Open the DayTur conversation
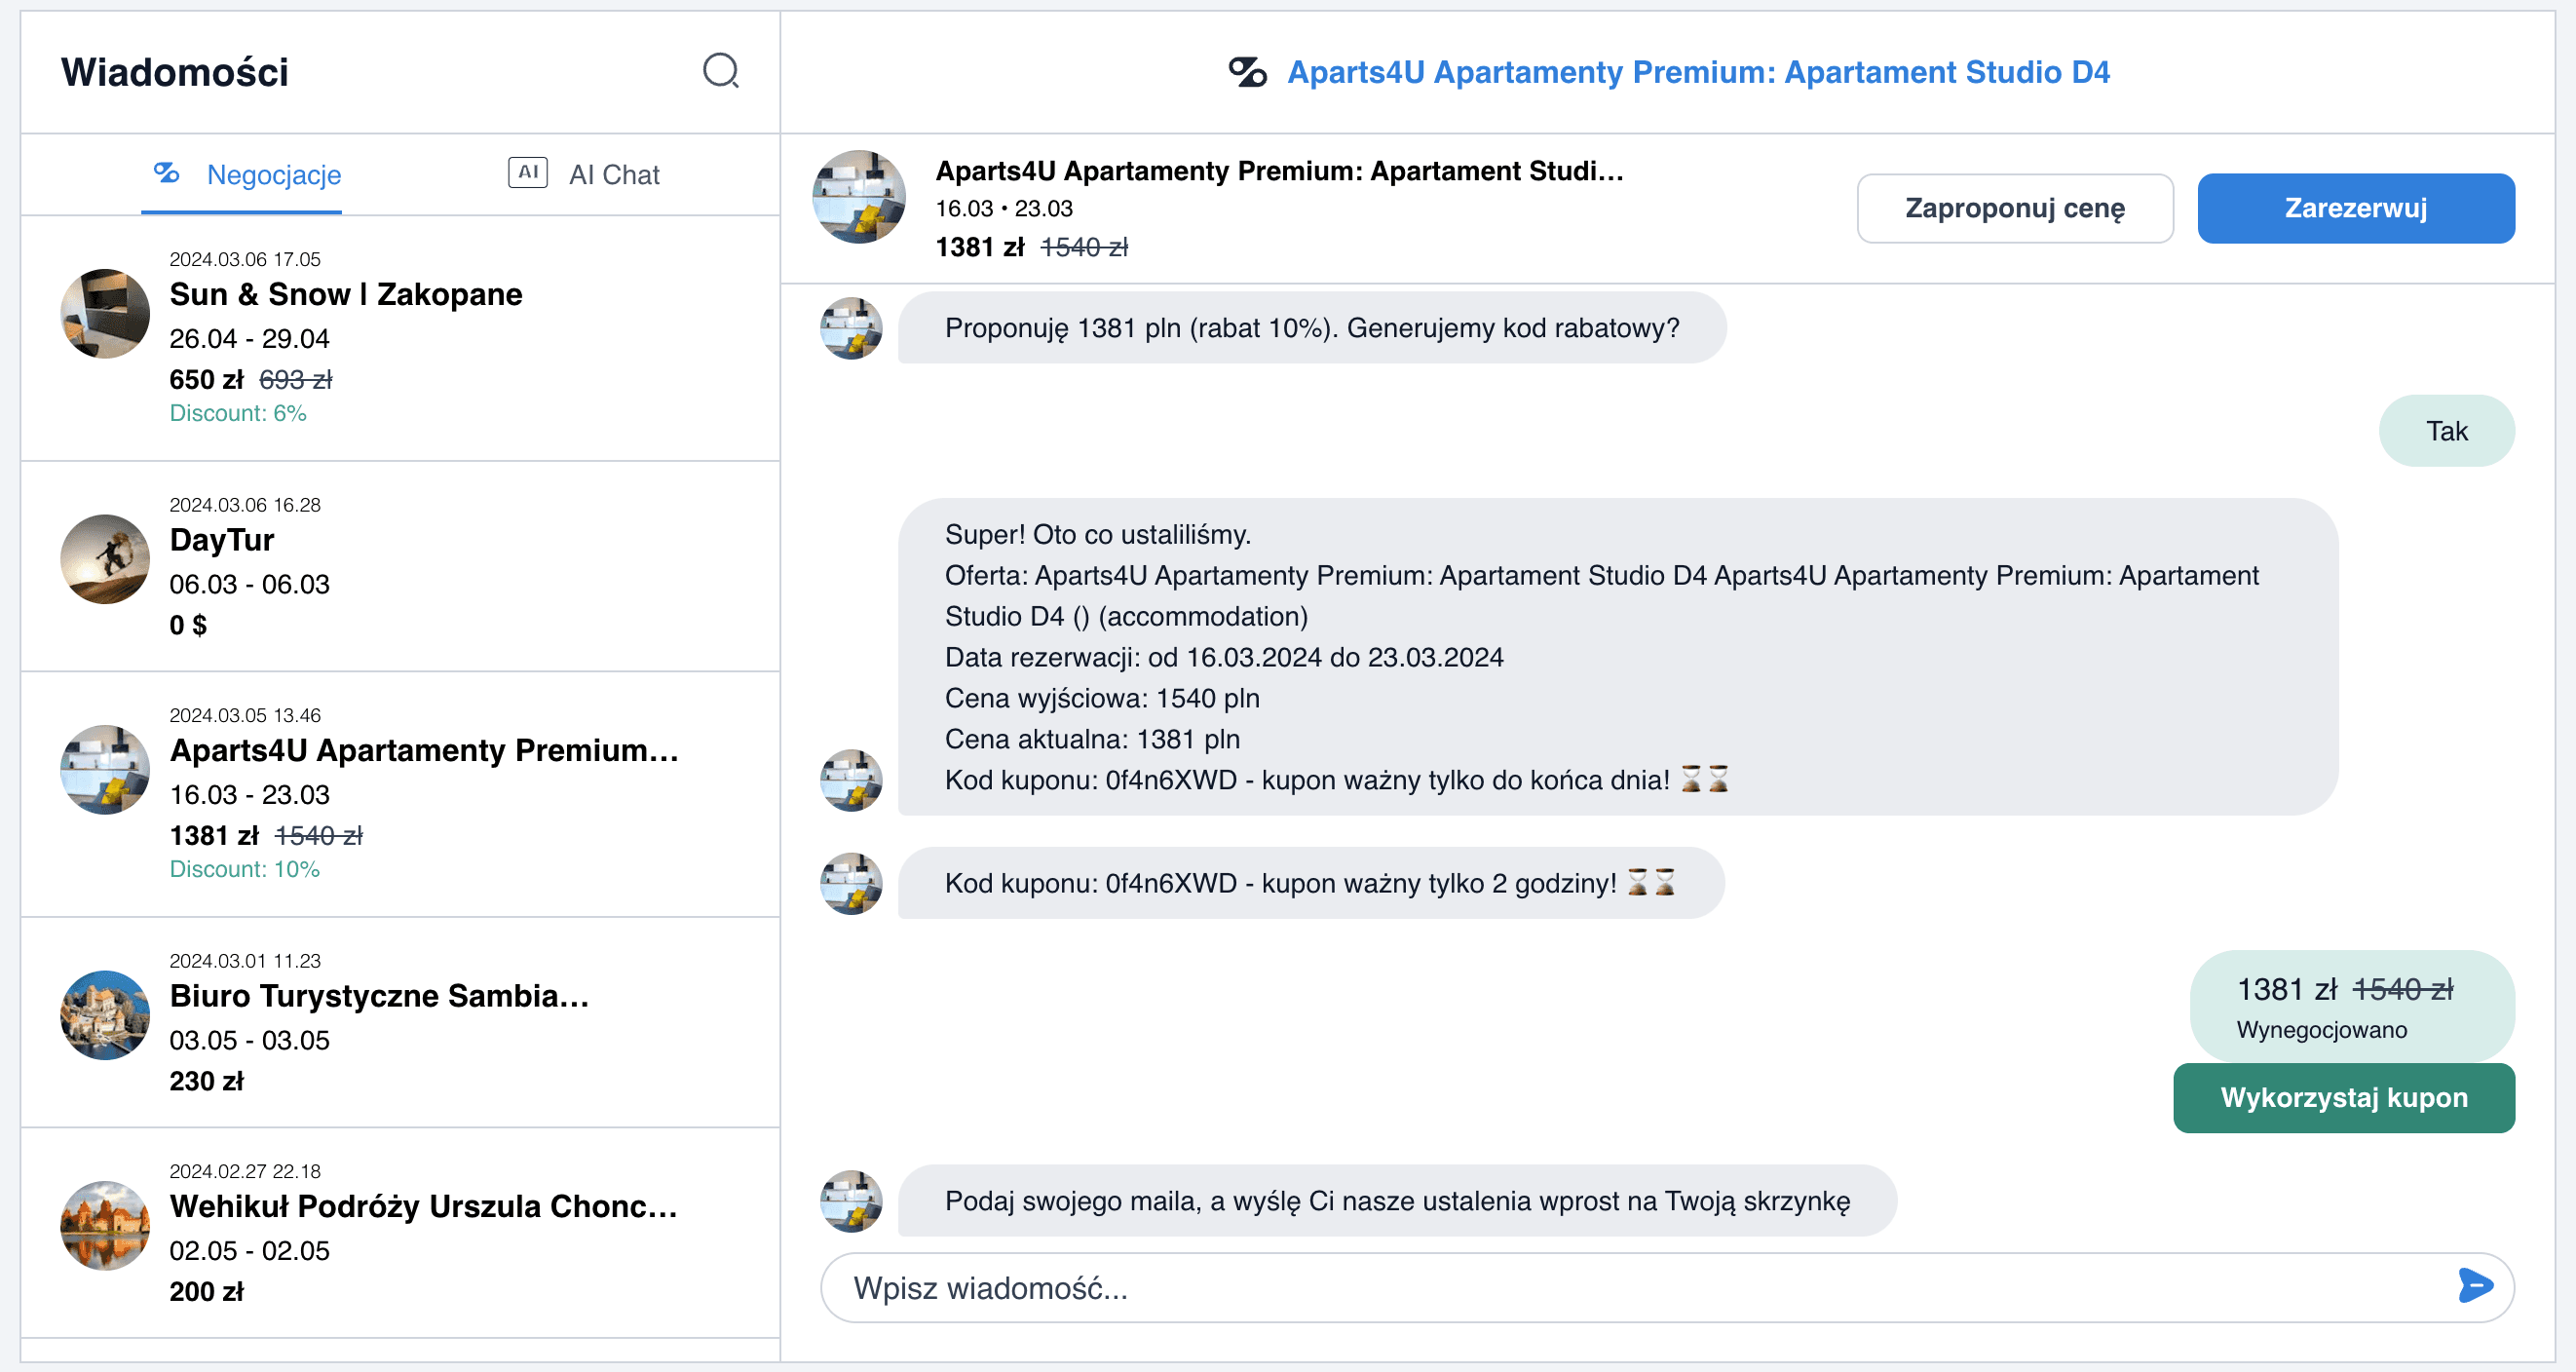2576x1372 pixels. point(400,566)
